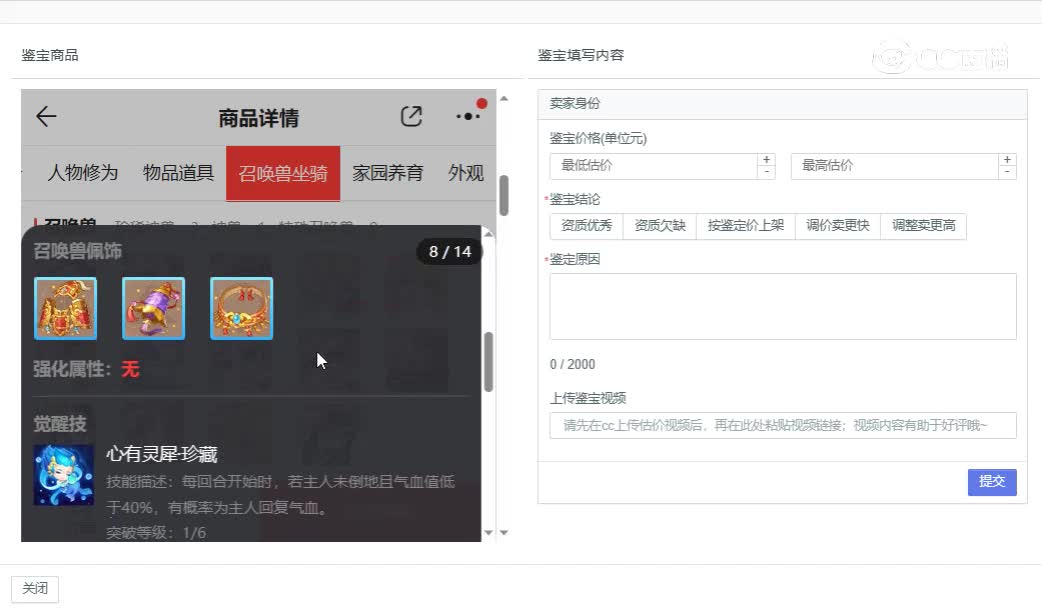Click the back arrow on 商品详情 page
The width and height of the screenshot is (1042, 608).
click(x=45, y=116)
